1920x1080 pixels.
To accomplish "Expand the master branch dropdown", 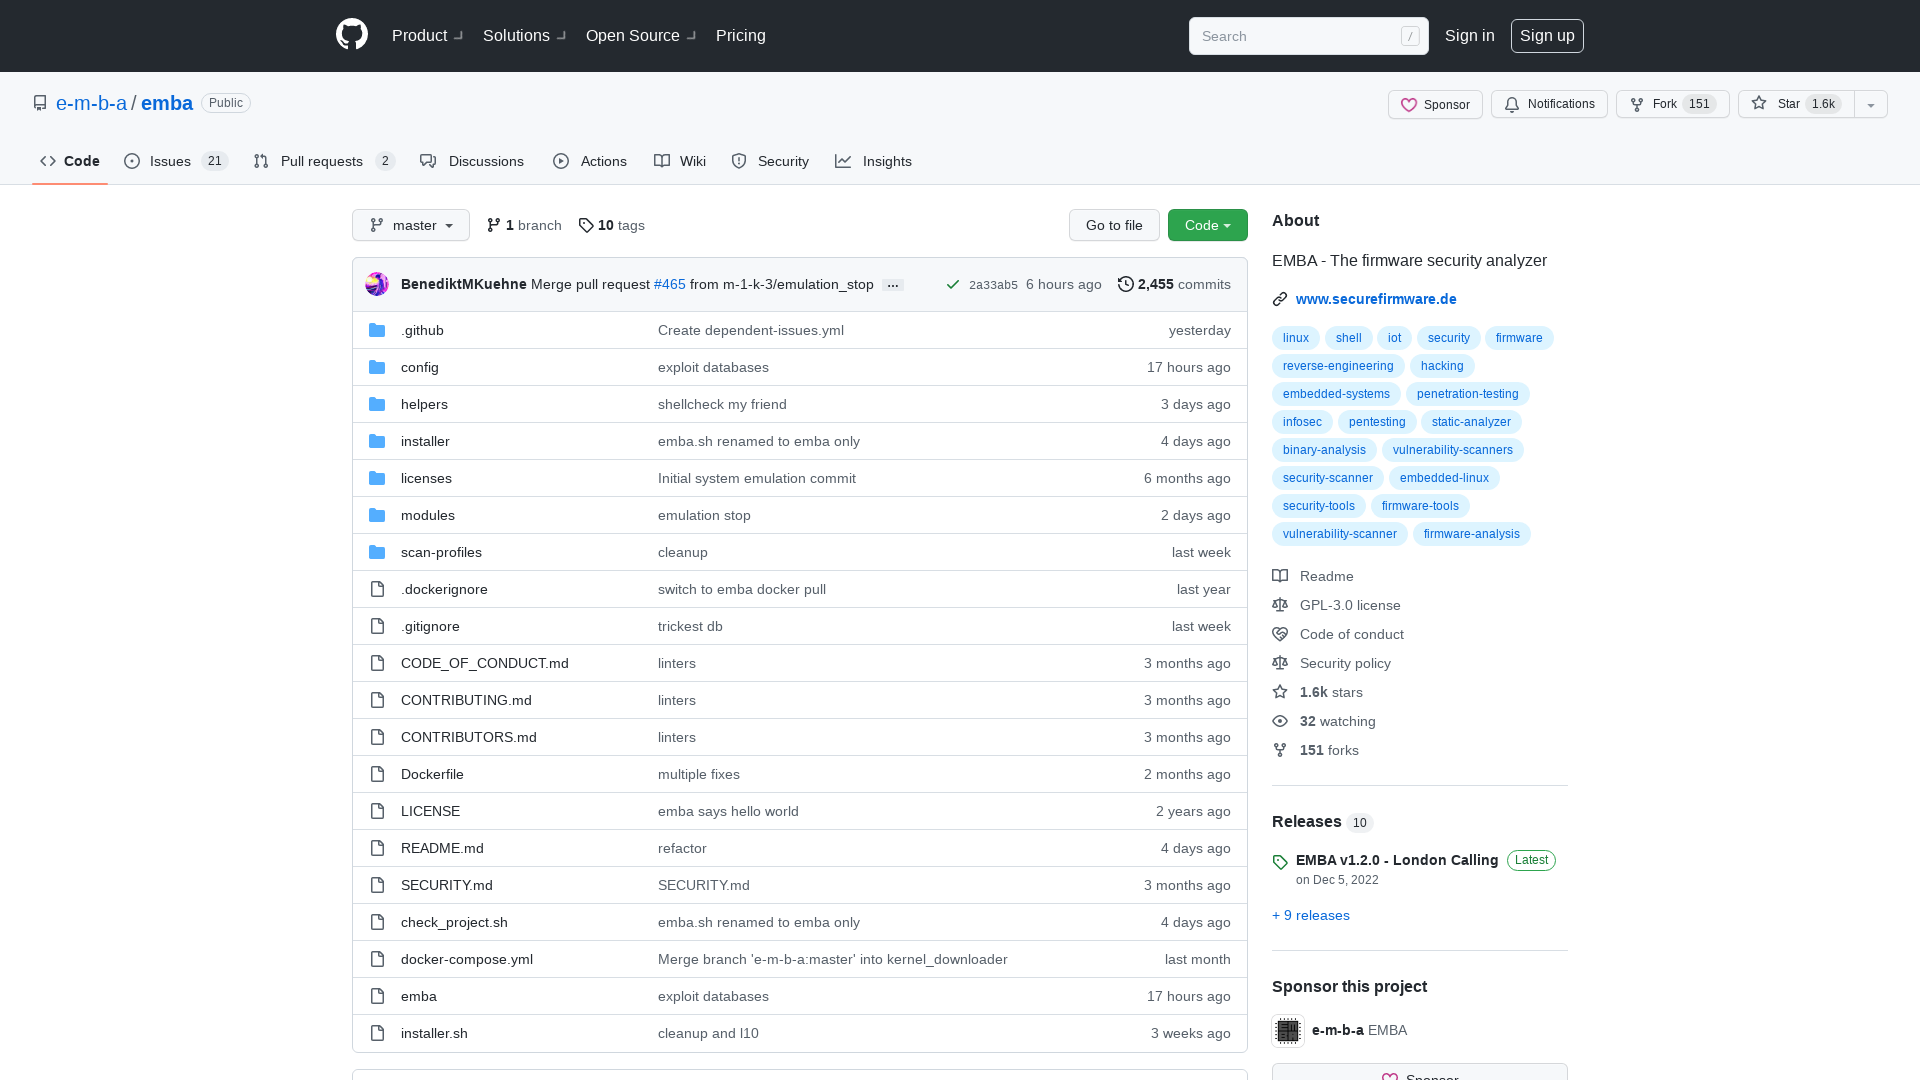I will 410,224.
